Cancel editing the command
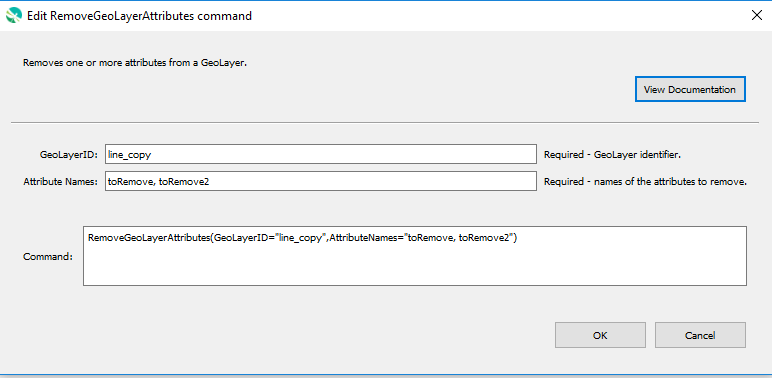The height and width of the screenshot is (378, 772). pos(700,336)
